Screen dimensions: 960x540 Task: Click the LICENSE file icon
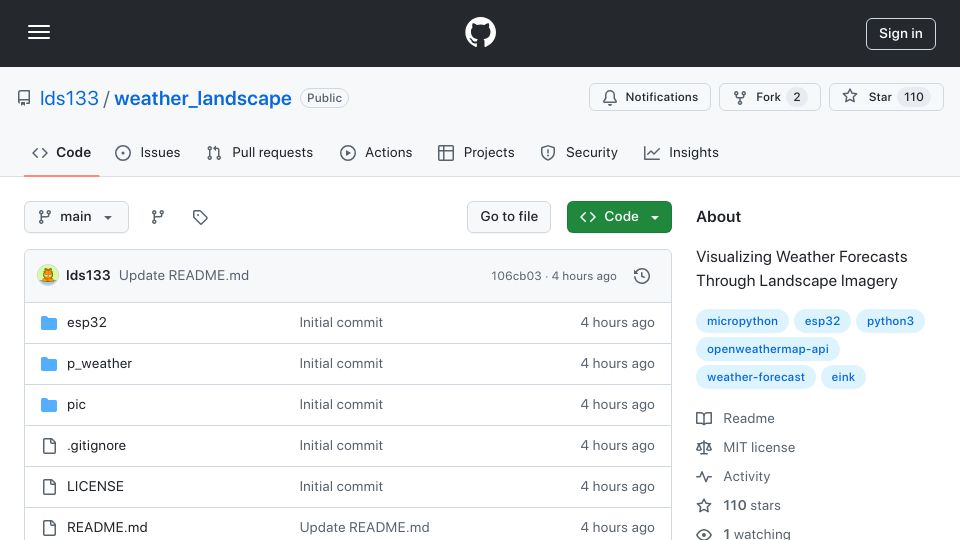coord(49,487)
